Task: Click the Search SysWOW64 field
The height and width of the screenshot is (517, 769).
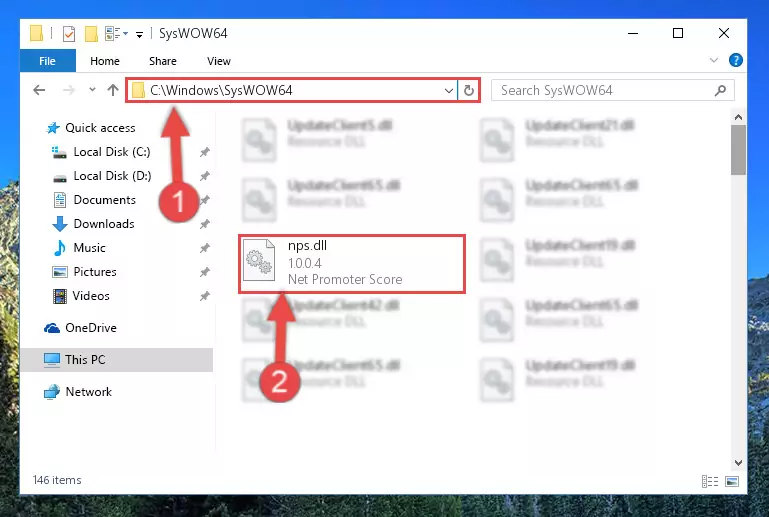Action: 613,90
